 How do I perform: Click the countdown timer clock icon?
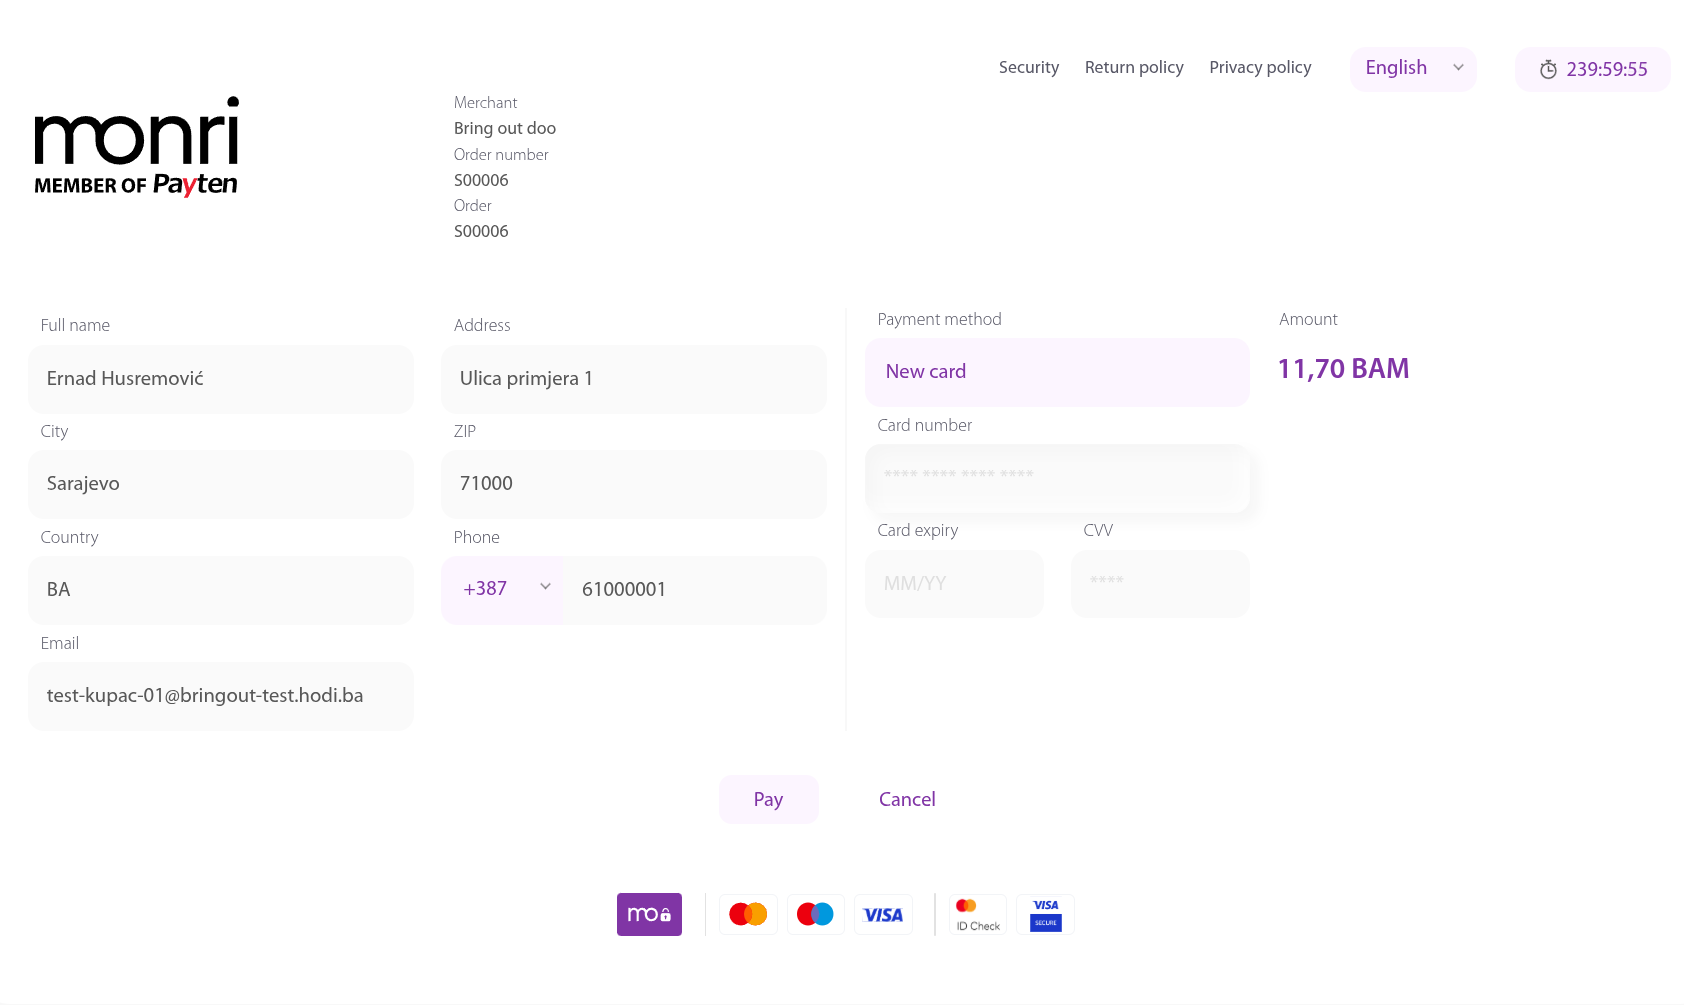(x=1548, y=70)
